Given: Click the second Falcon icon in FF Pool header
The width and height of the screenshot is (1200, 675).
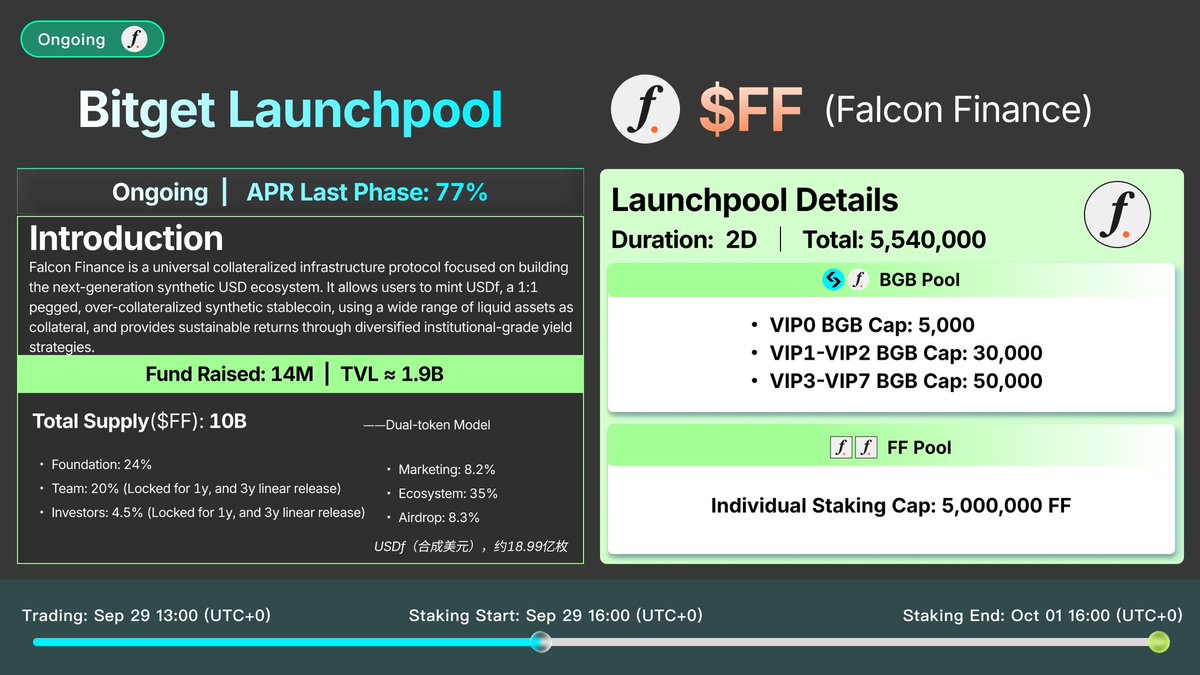Looking at the screenshot, I should point(866,448).
